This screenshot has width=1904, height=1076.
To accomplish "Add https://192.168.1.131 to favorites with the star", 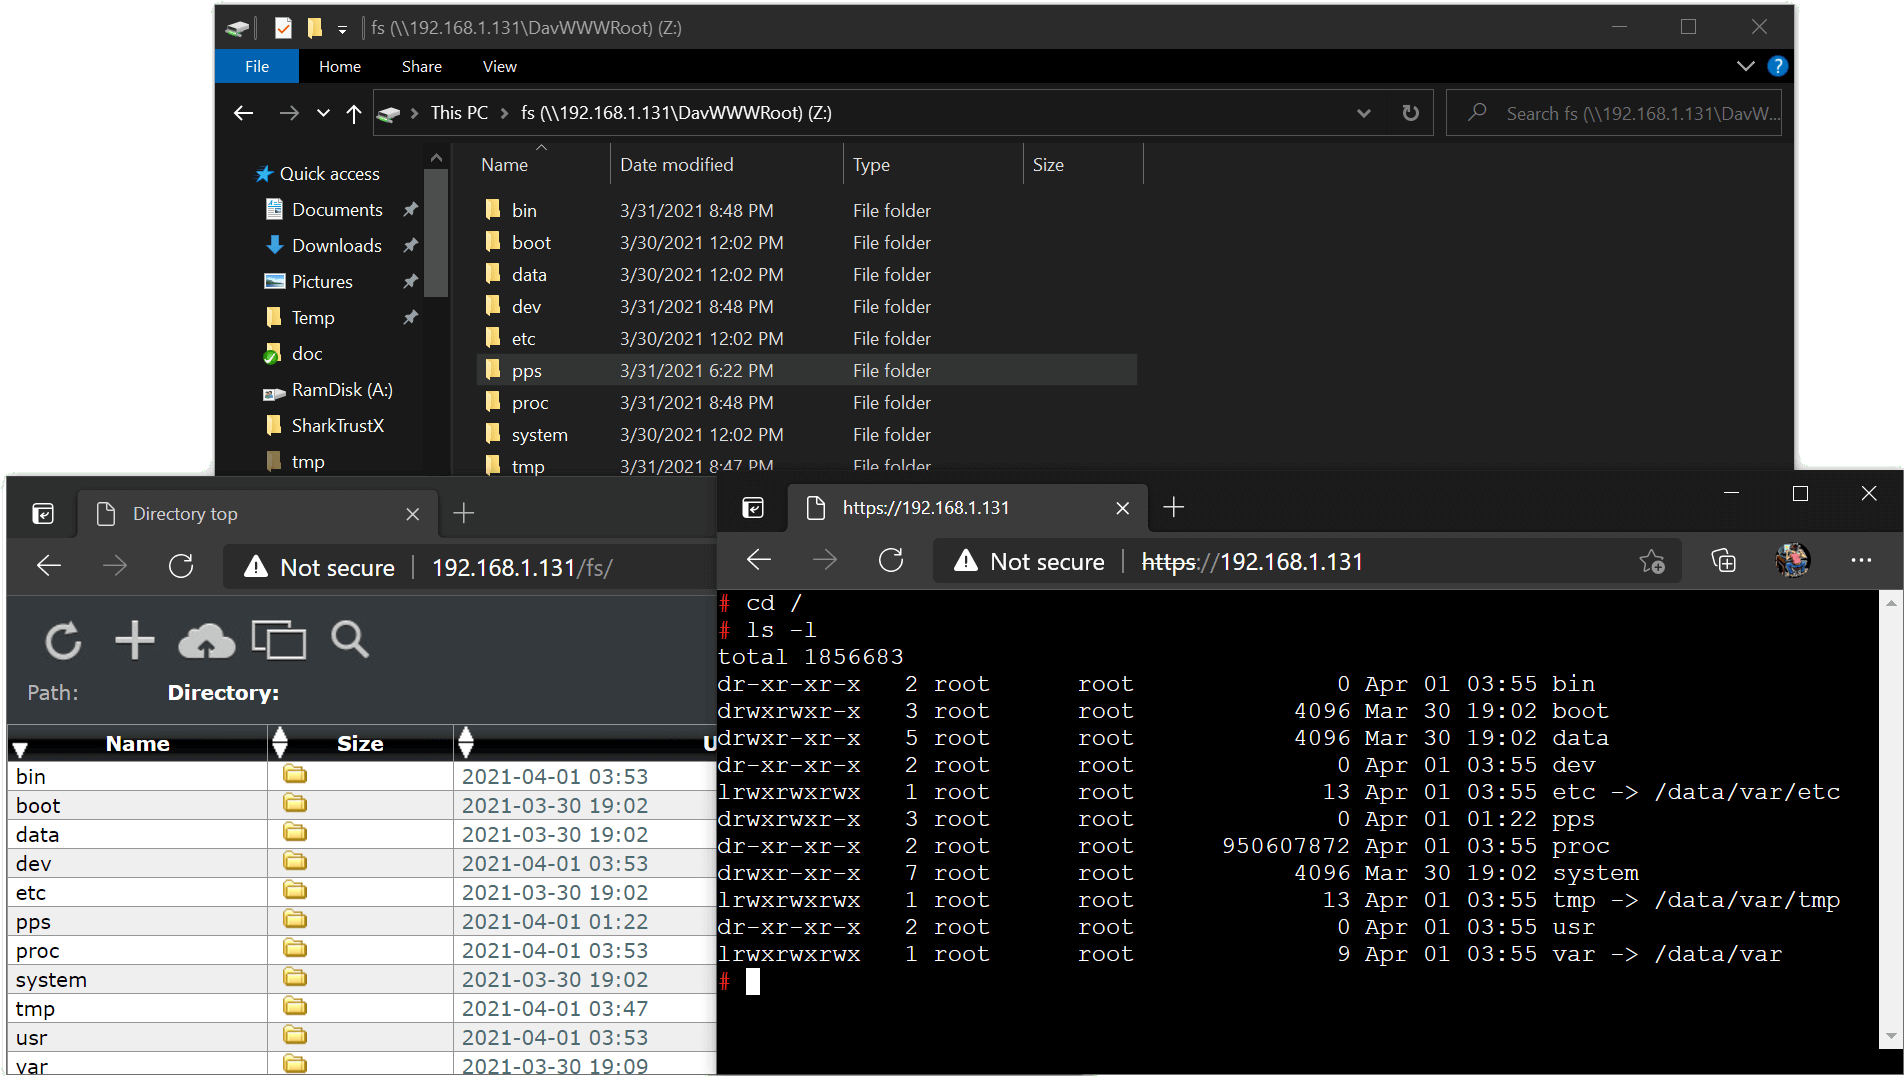I will click(1652, 561).
